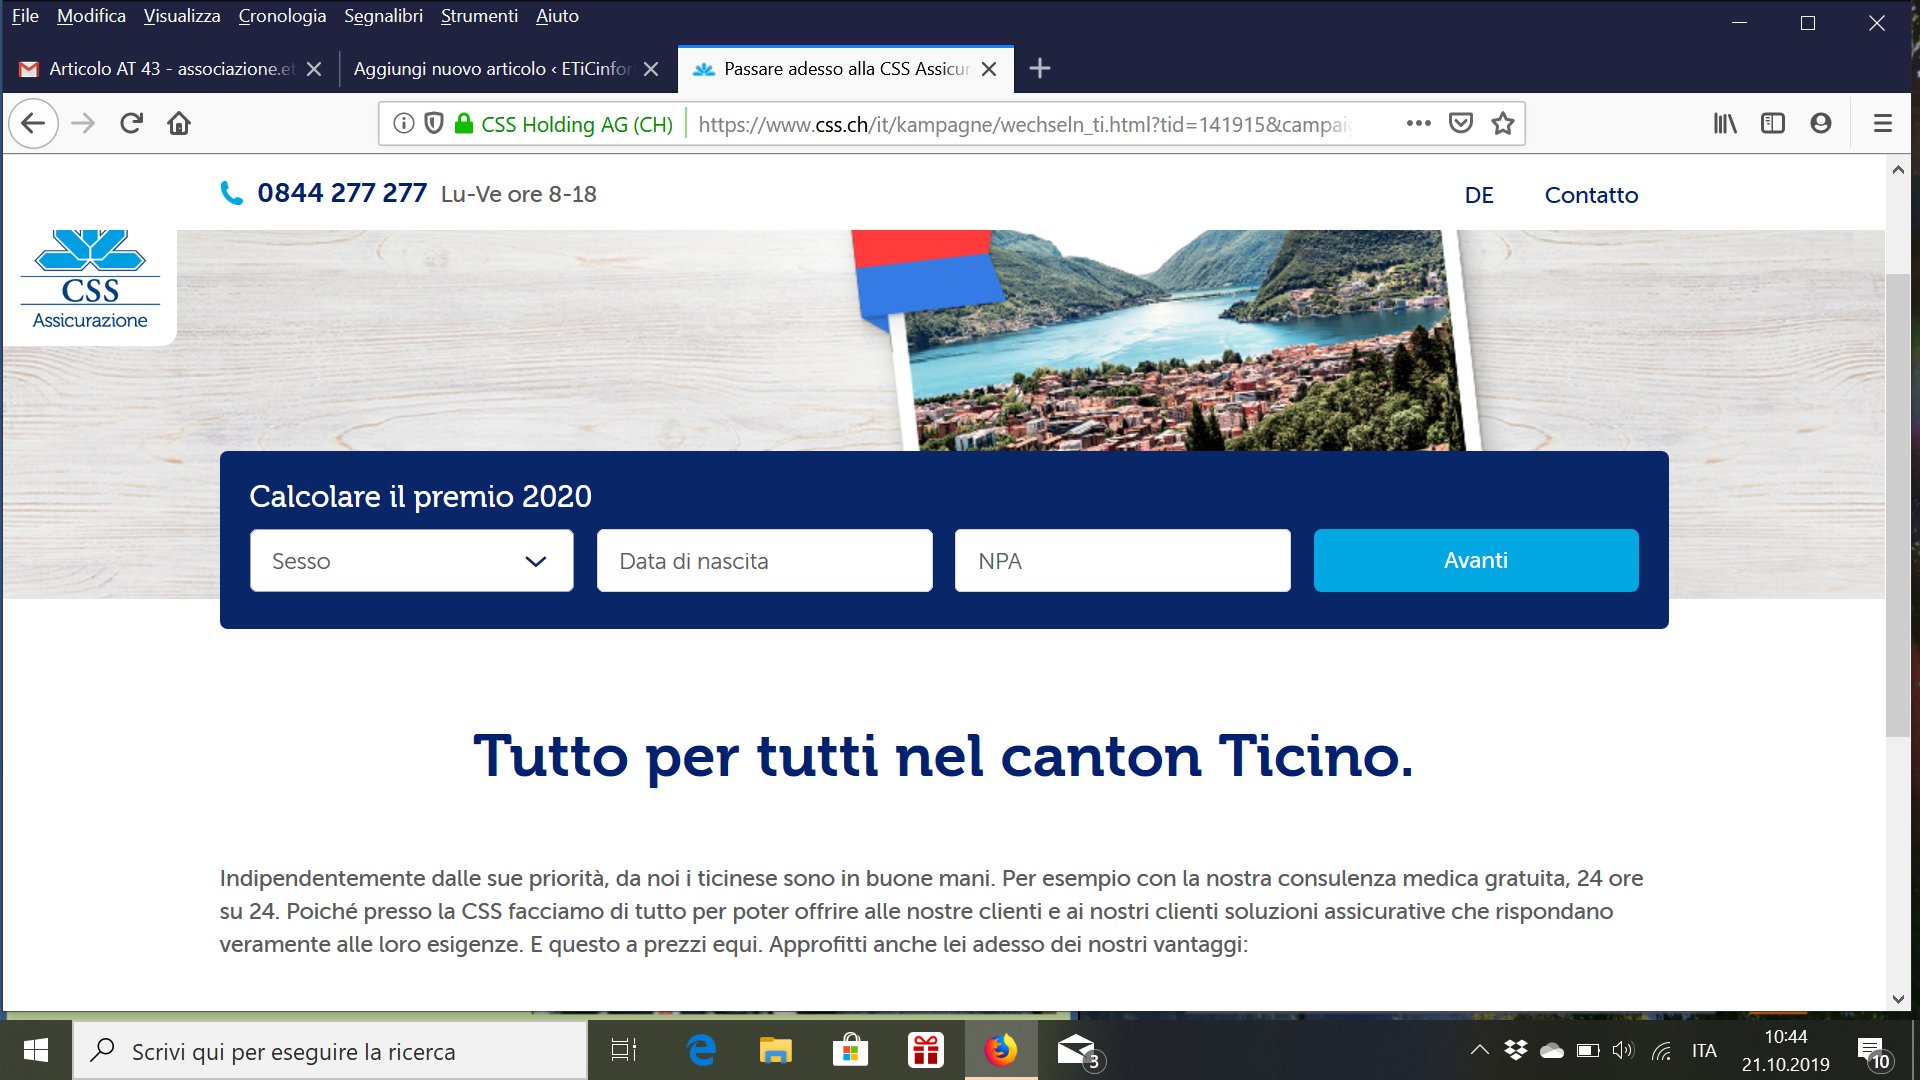
Task: Click the Windows taskbar search box
Action: [330, 1051]
